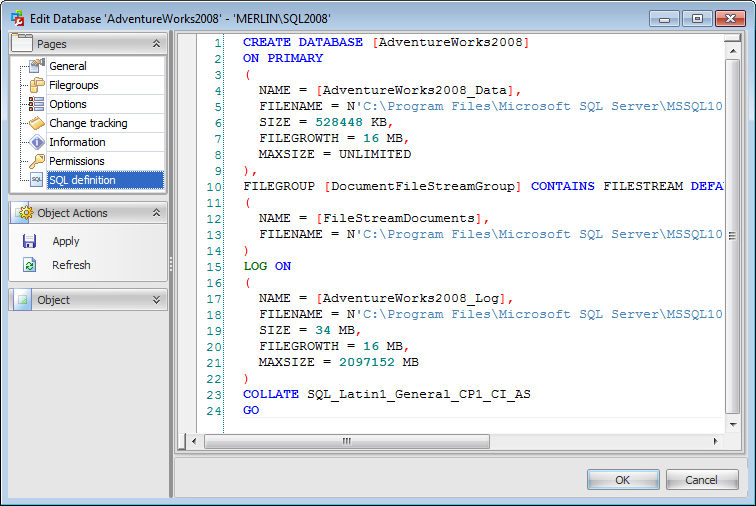Click horizontal scrollbar left arrow

[194, 441]
